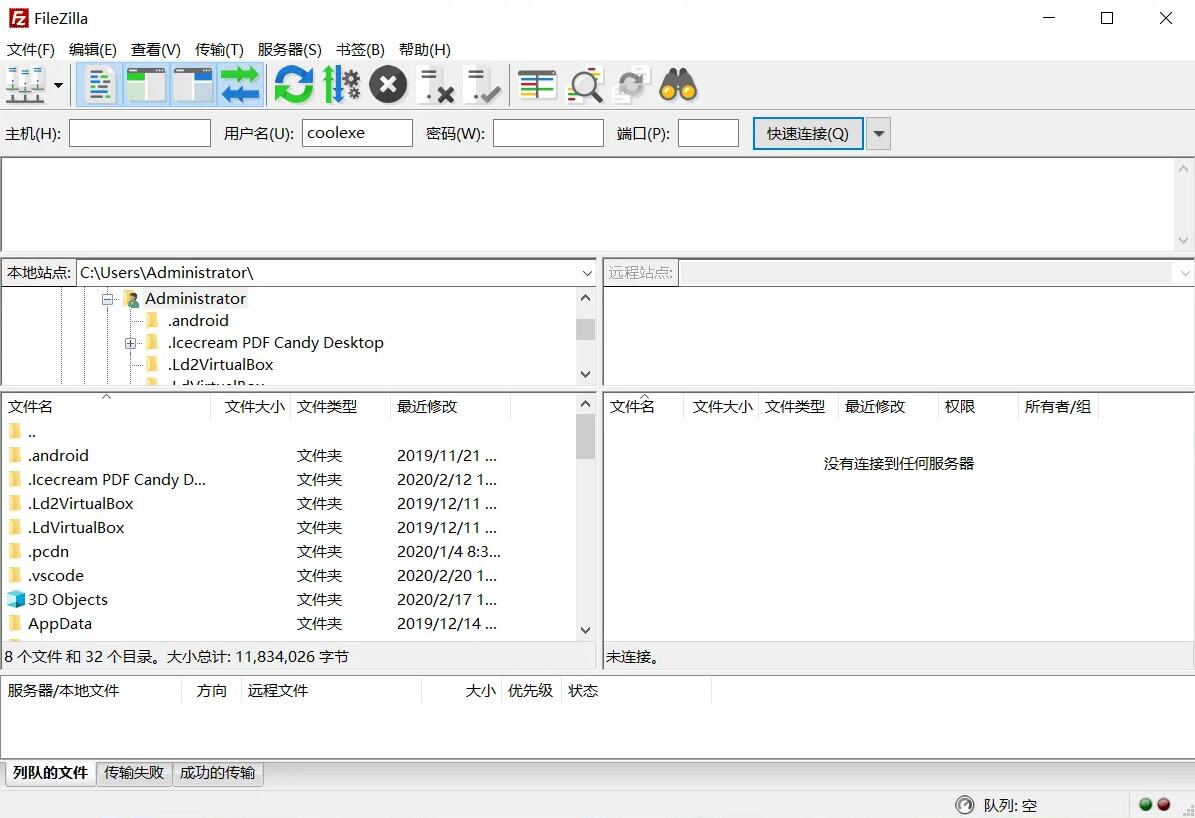Click the 服务器/本地文件 queue column header
The height and width of the screenshot is (818, 1195).
[x=91, y=691]
